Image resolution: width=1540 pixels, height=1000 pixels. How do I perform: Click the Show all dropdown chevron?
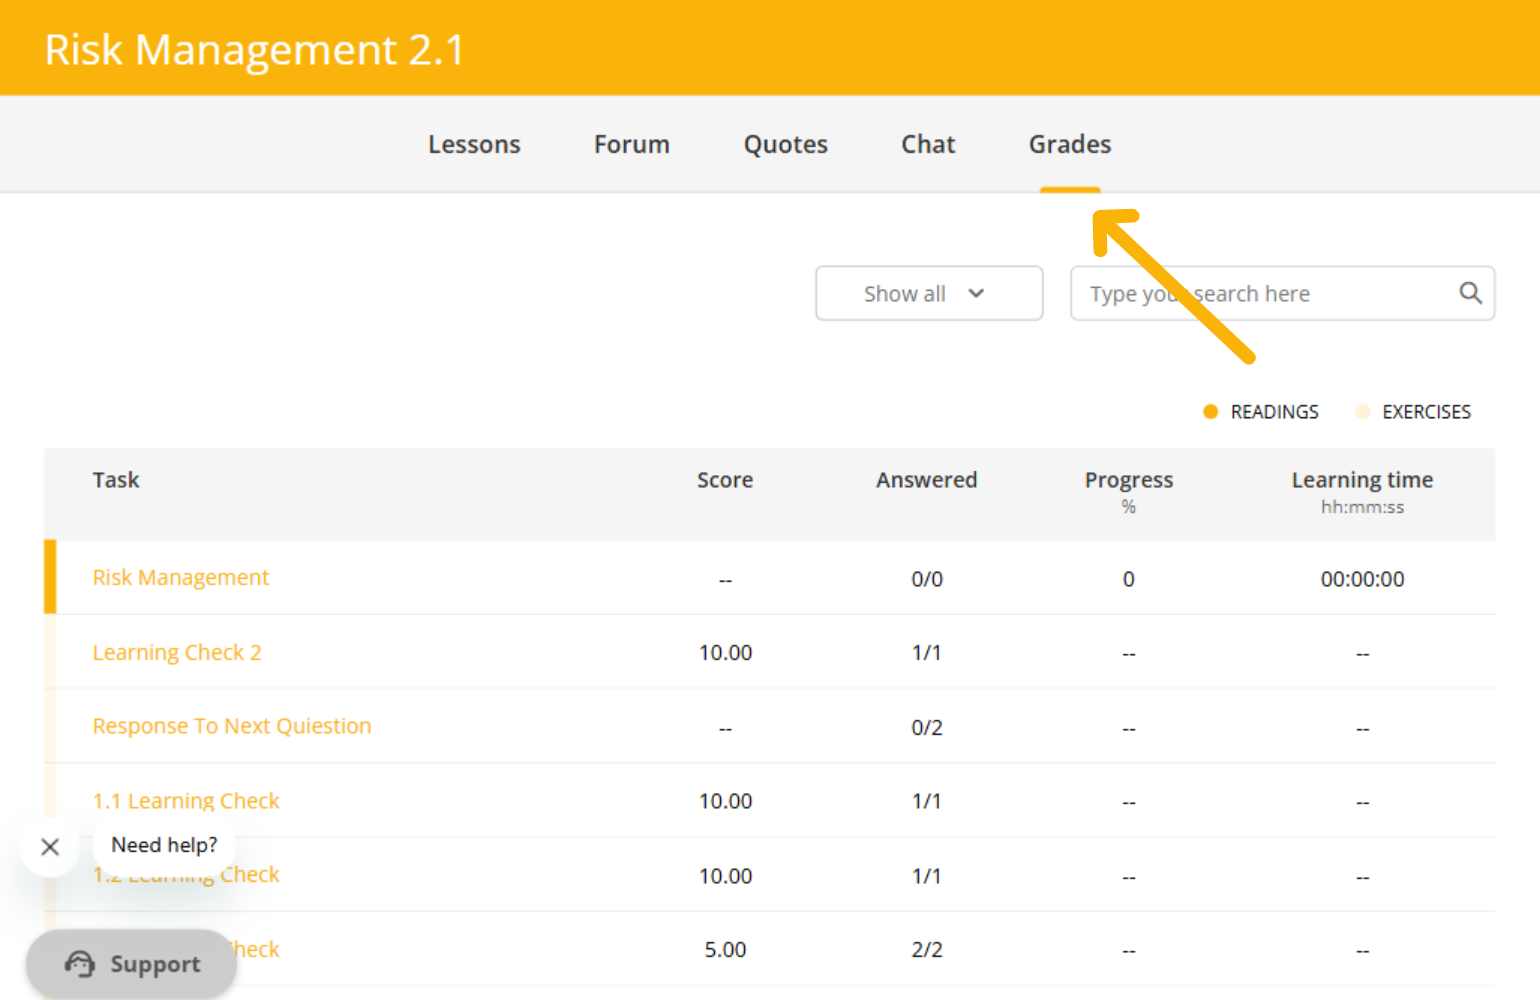click(976, 294)
